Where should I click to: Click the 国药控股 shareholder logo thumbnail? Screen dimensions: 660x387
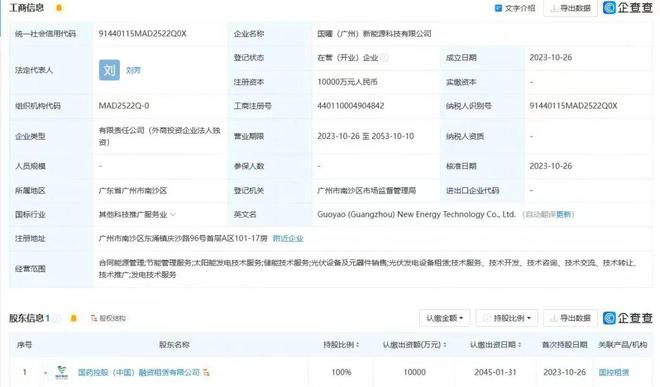62,372
